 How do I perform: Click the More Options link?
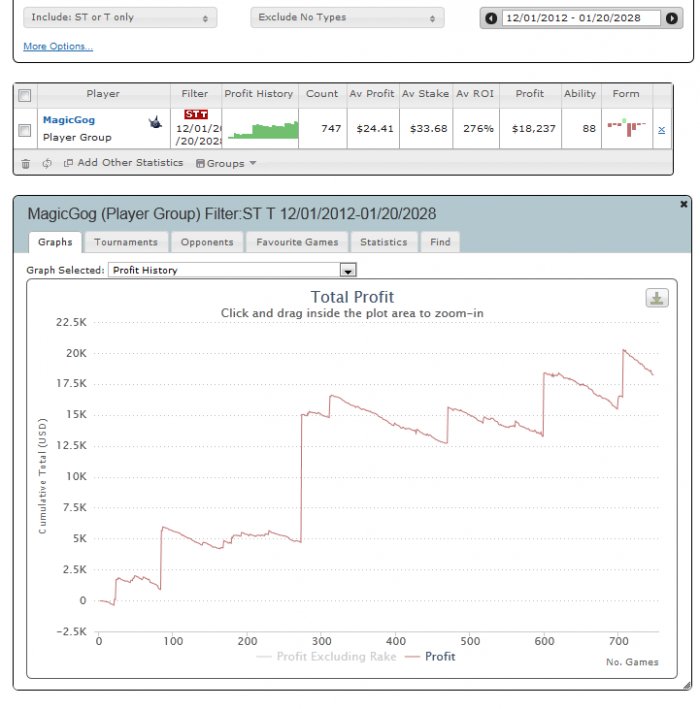(x=58, y=47)
